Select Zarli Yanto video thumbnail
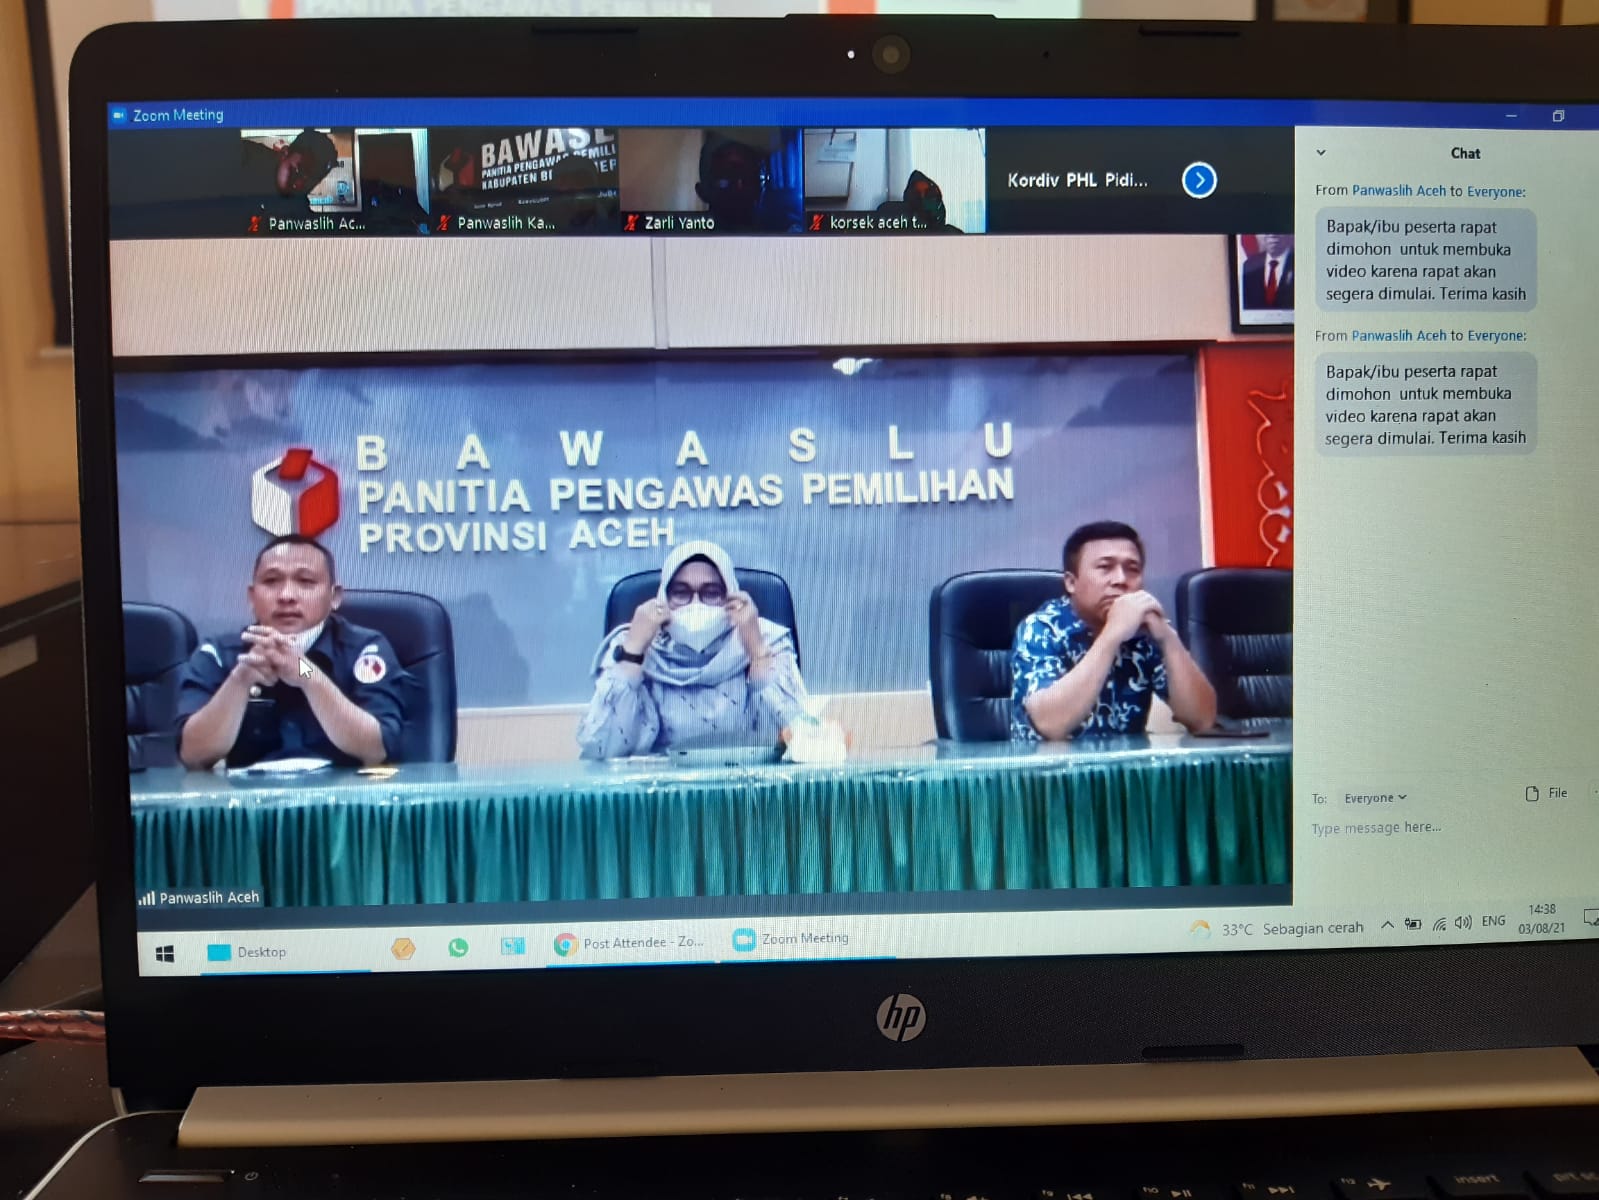Viewport: 1599px width, 1200px height. click(710, 180)
